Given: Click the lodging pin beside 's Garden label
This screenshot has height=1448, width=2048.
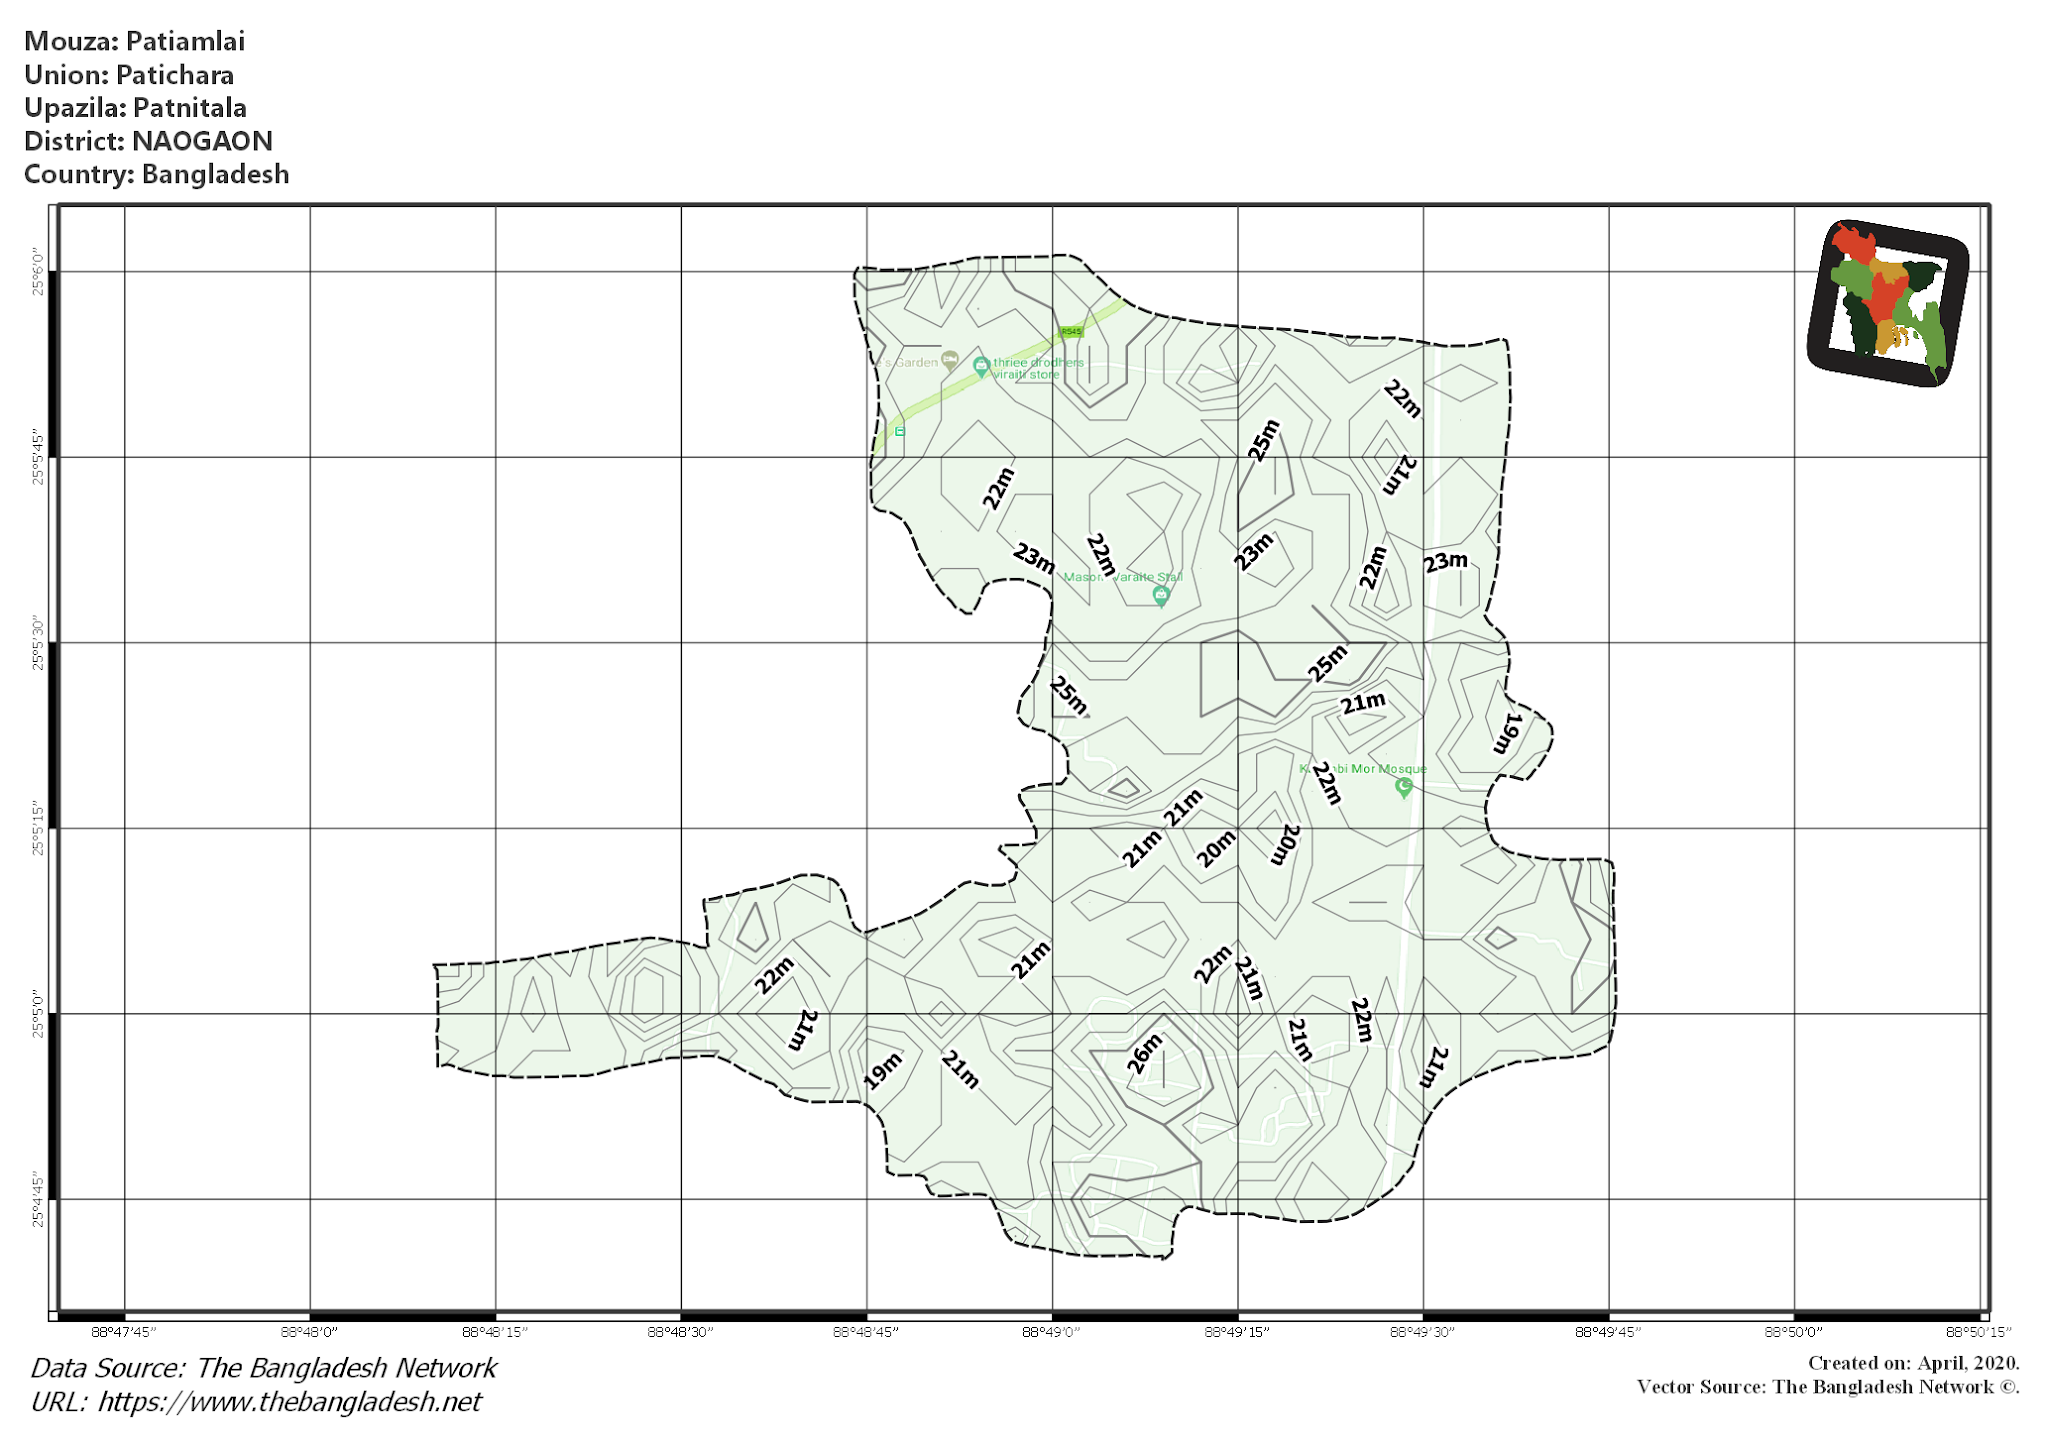Looking at the screenshot, I should click(950, 360).
